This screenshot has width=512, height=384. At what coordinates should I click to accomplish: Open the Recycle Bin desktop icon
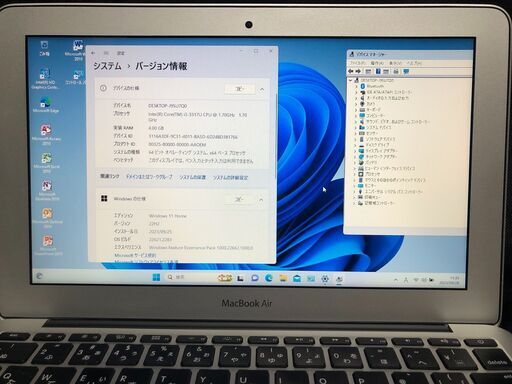pos(44,48)
